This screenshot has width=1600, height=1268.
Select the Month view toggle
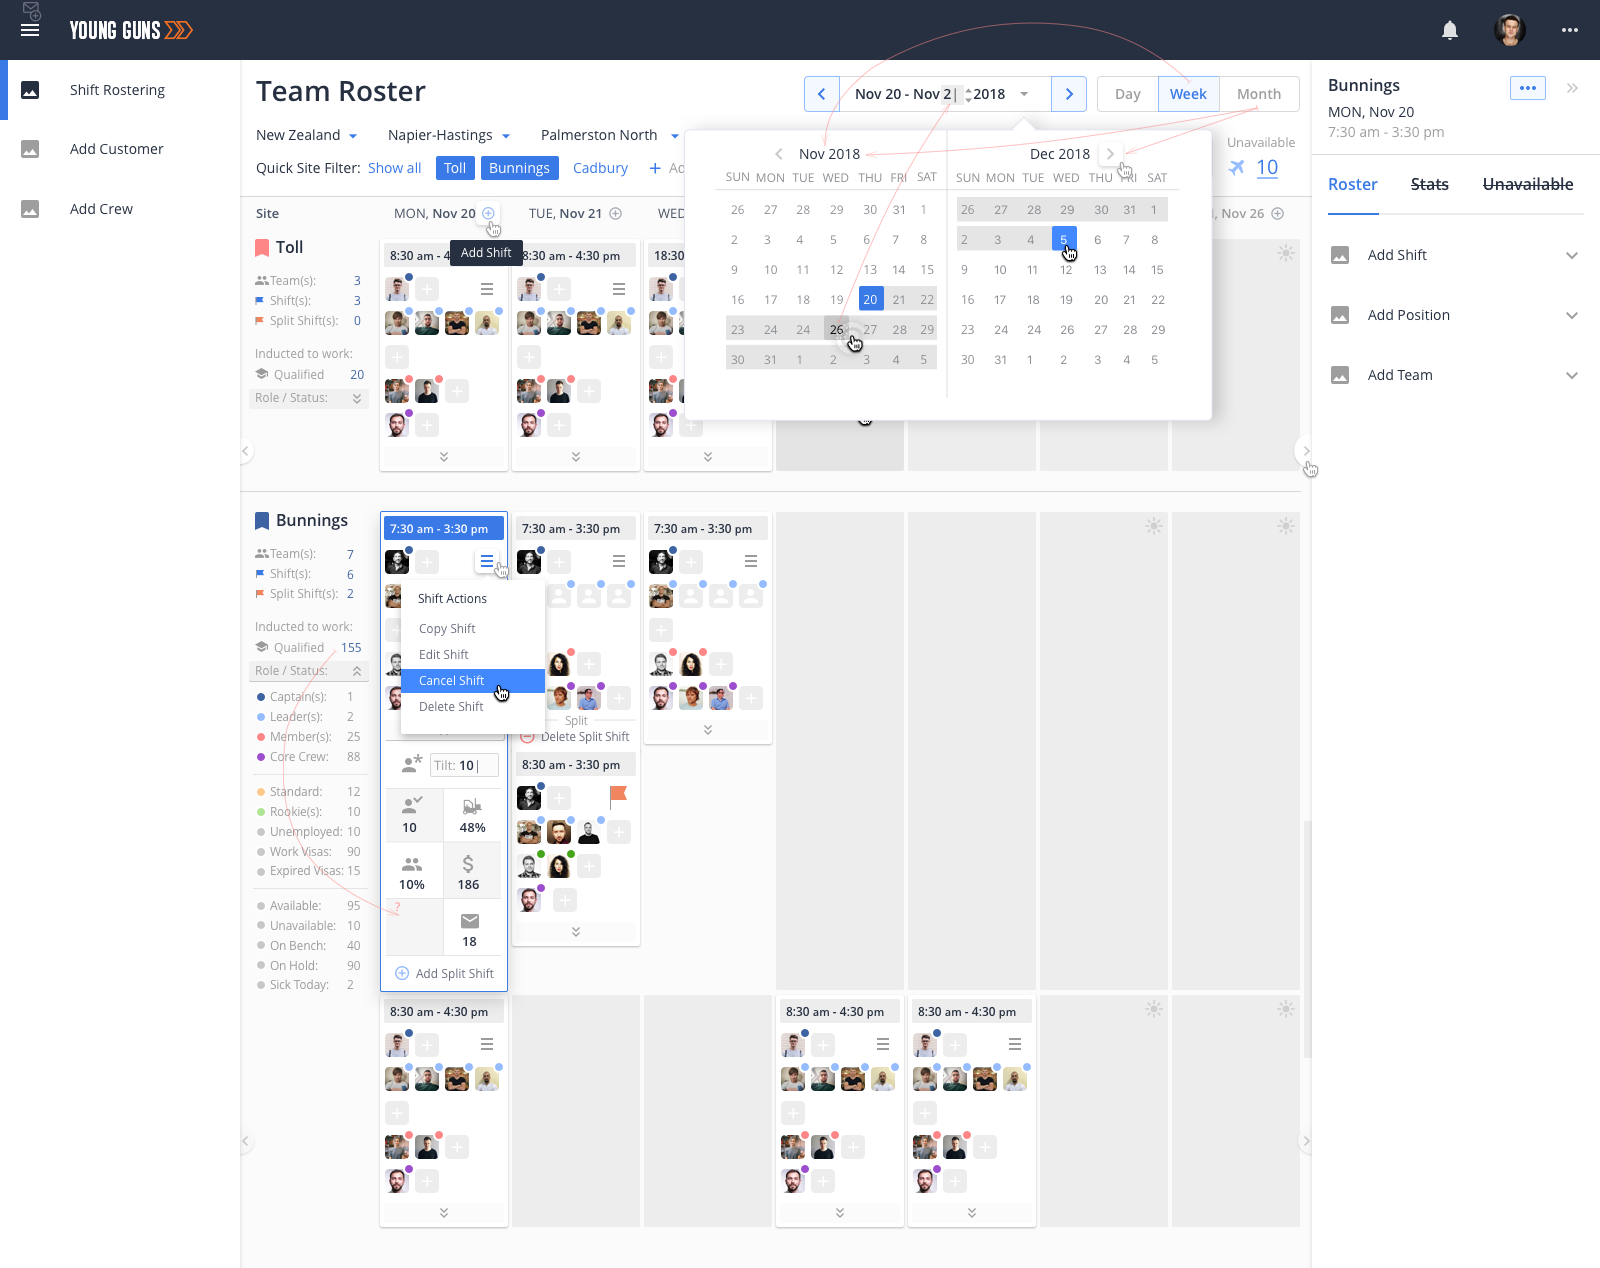[x=1259, y=94]
